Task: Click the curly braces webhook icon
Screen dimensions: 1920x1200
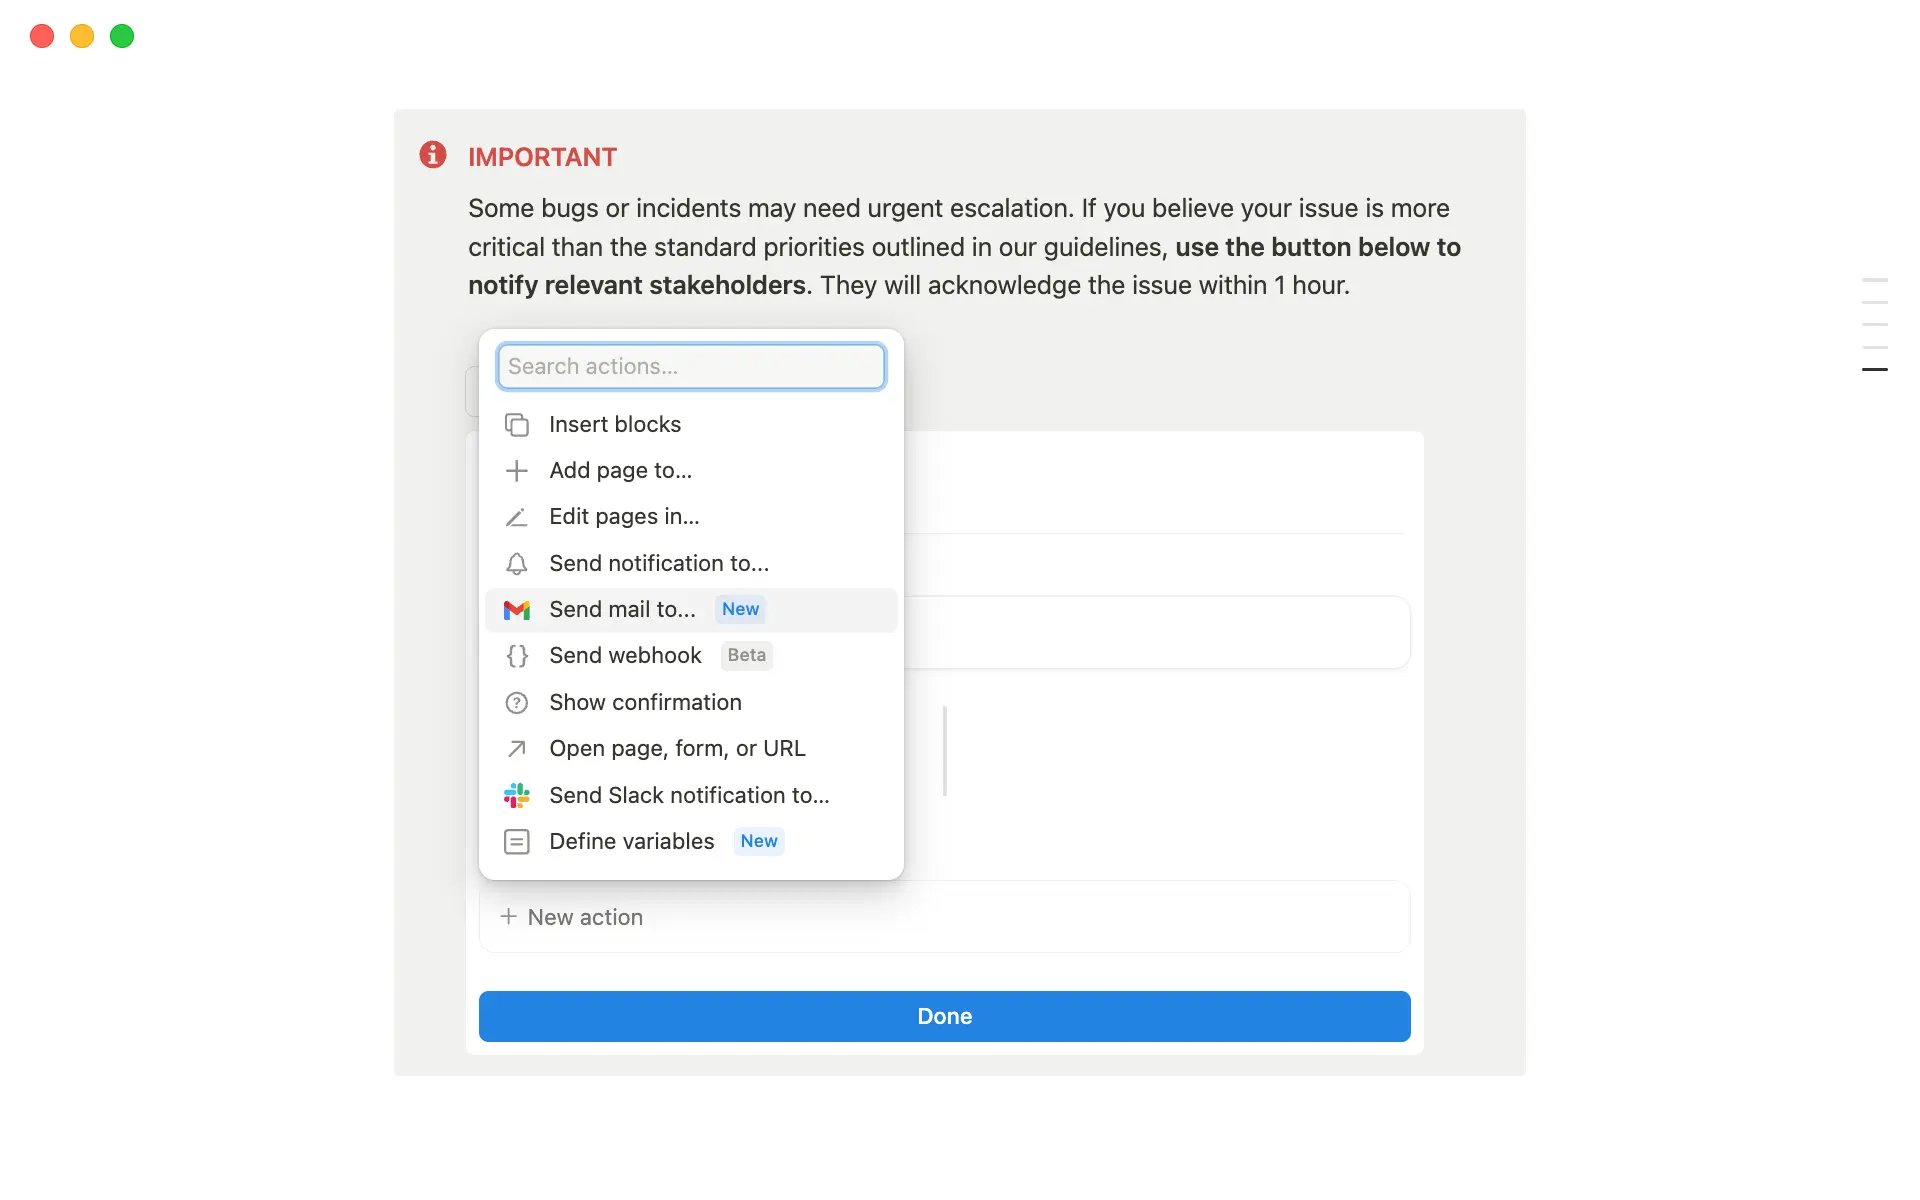Action: [516, 656]
